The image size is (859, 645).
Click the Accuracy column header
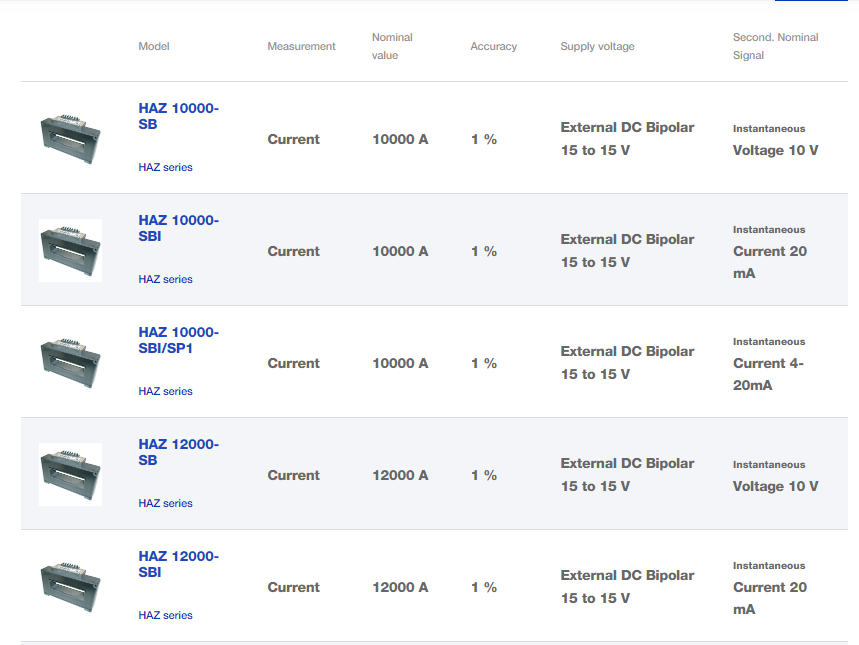[493, 46]
